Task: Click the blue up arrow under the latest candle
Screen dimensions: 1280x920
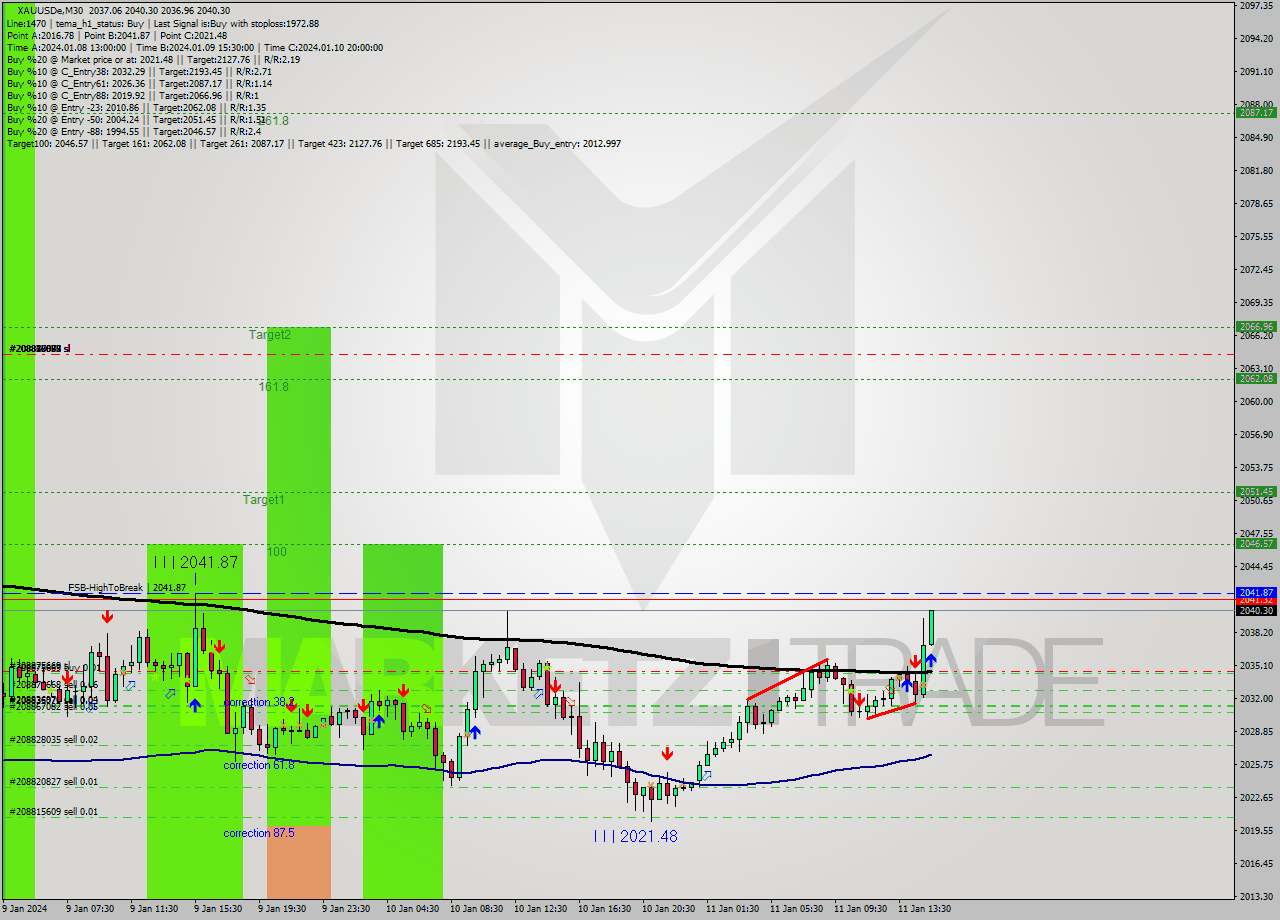Action: click(x=931, y=660)
